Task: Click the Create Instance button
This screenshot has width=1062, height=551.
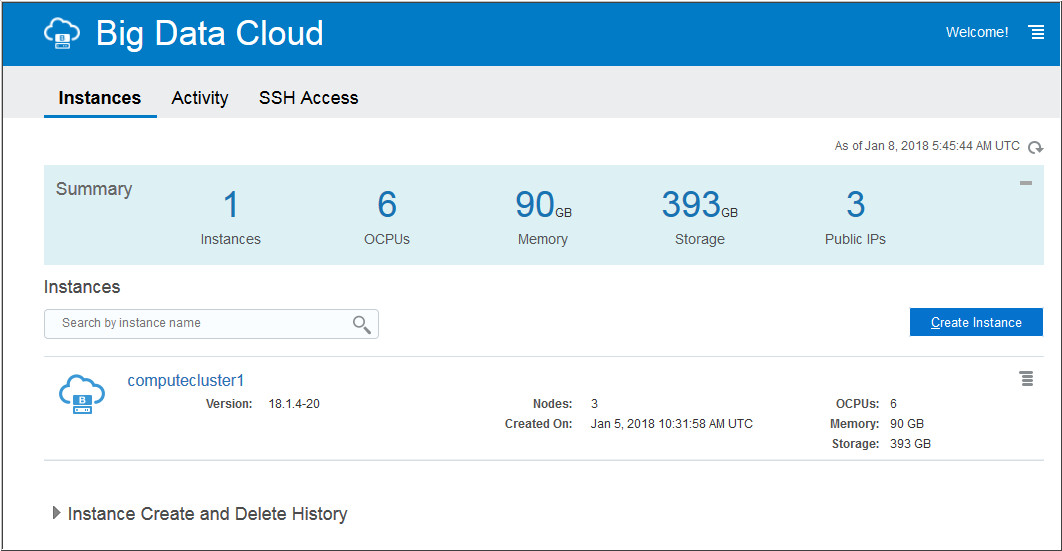Action: pyautogui.click(x=976, y=322)
